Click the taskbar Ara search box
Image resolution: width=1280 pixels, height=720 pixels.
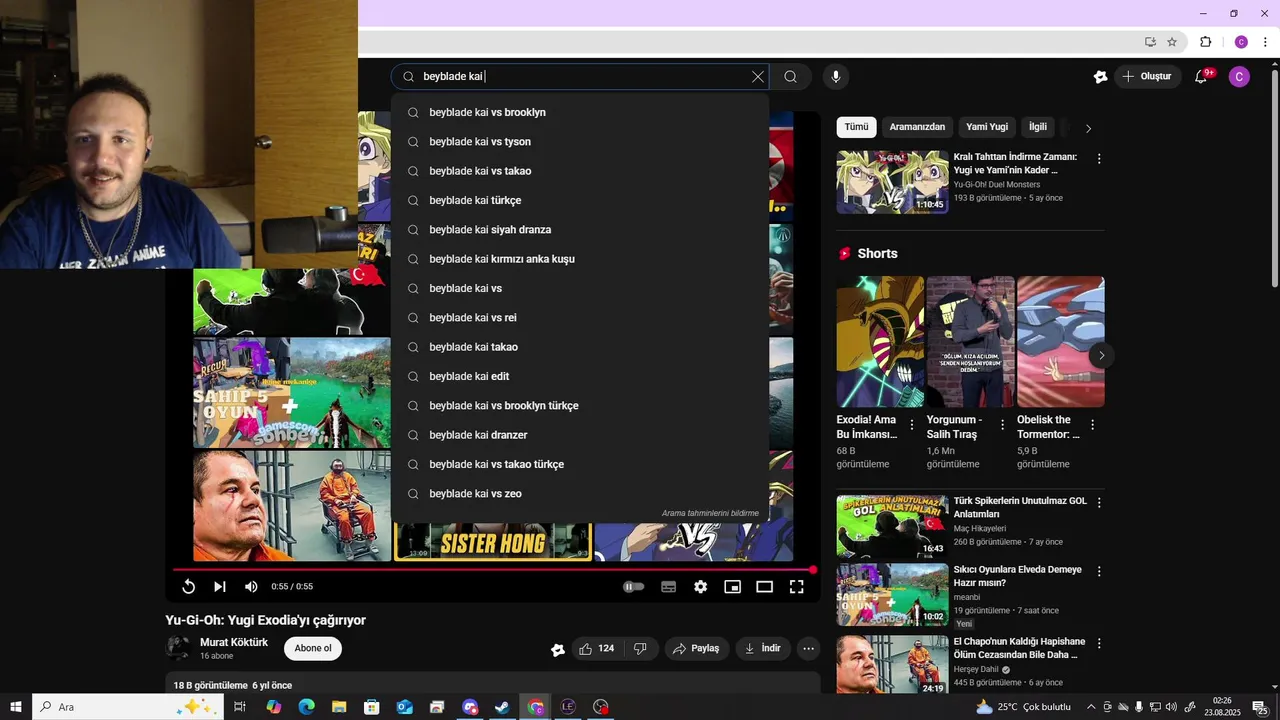point(127,707)
